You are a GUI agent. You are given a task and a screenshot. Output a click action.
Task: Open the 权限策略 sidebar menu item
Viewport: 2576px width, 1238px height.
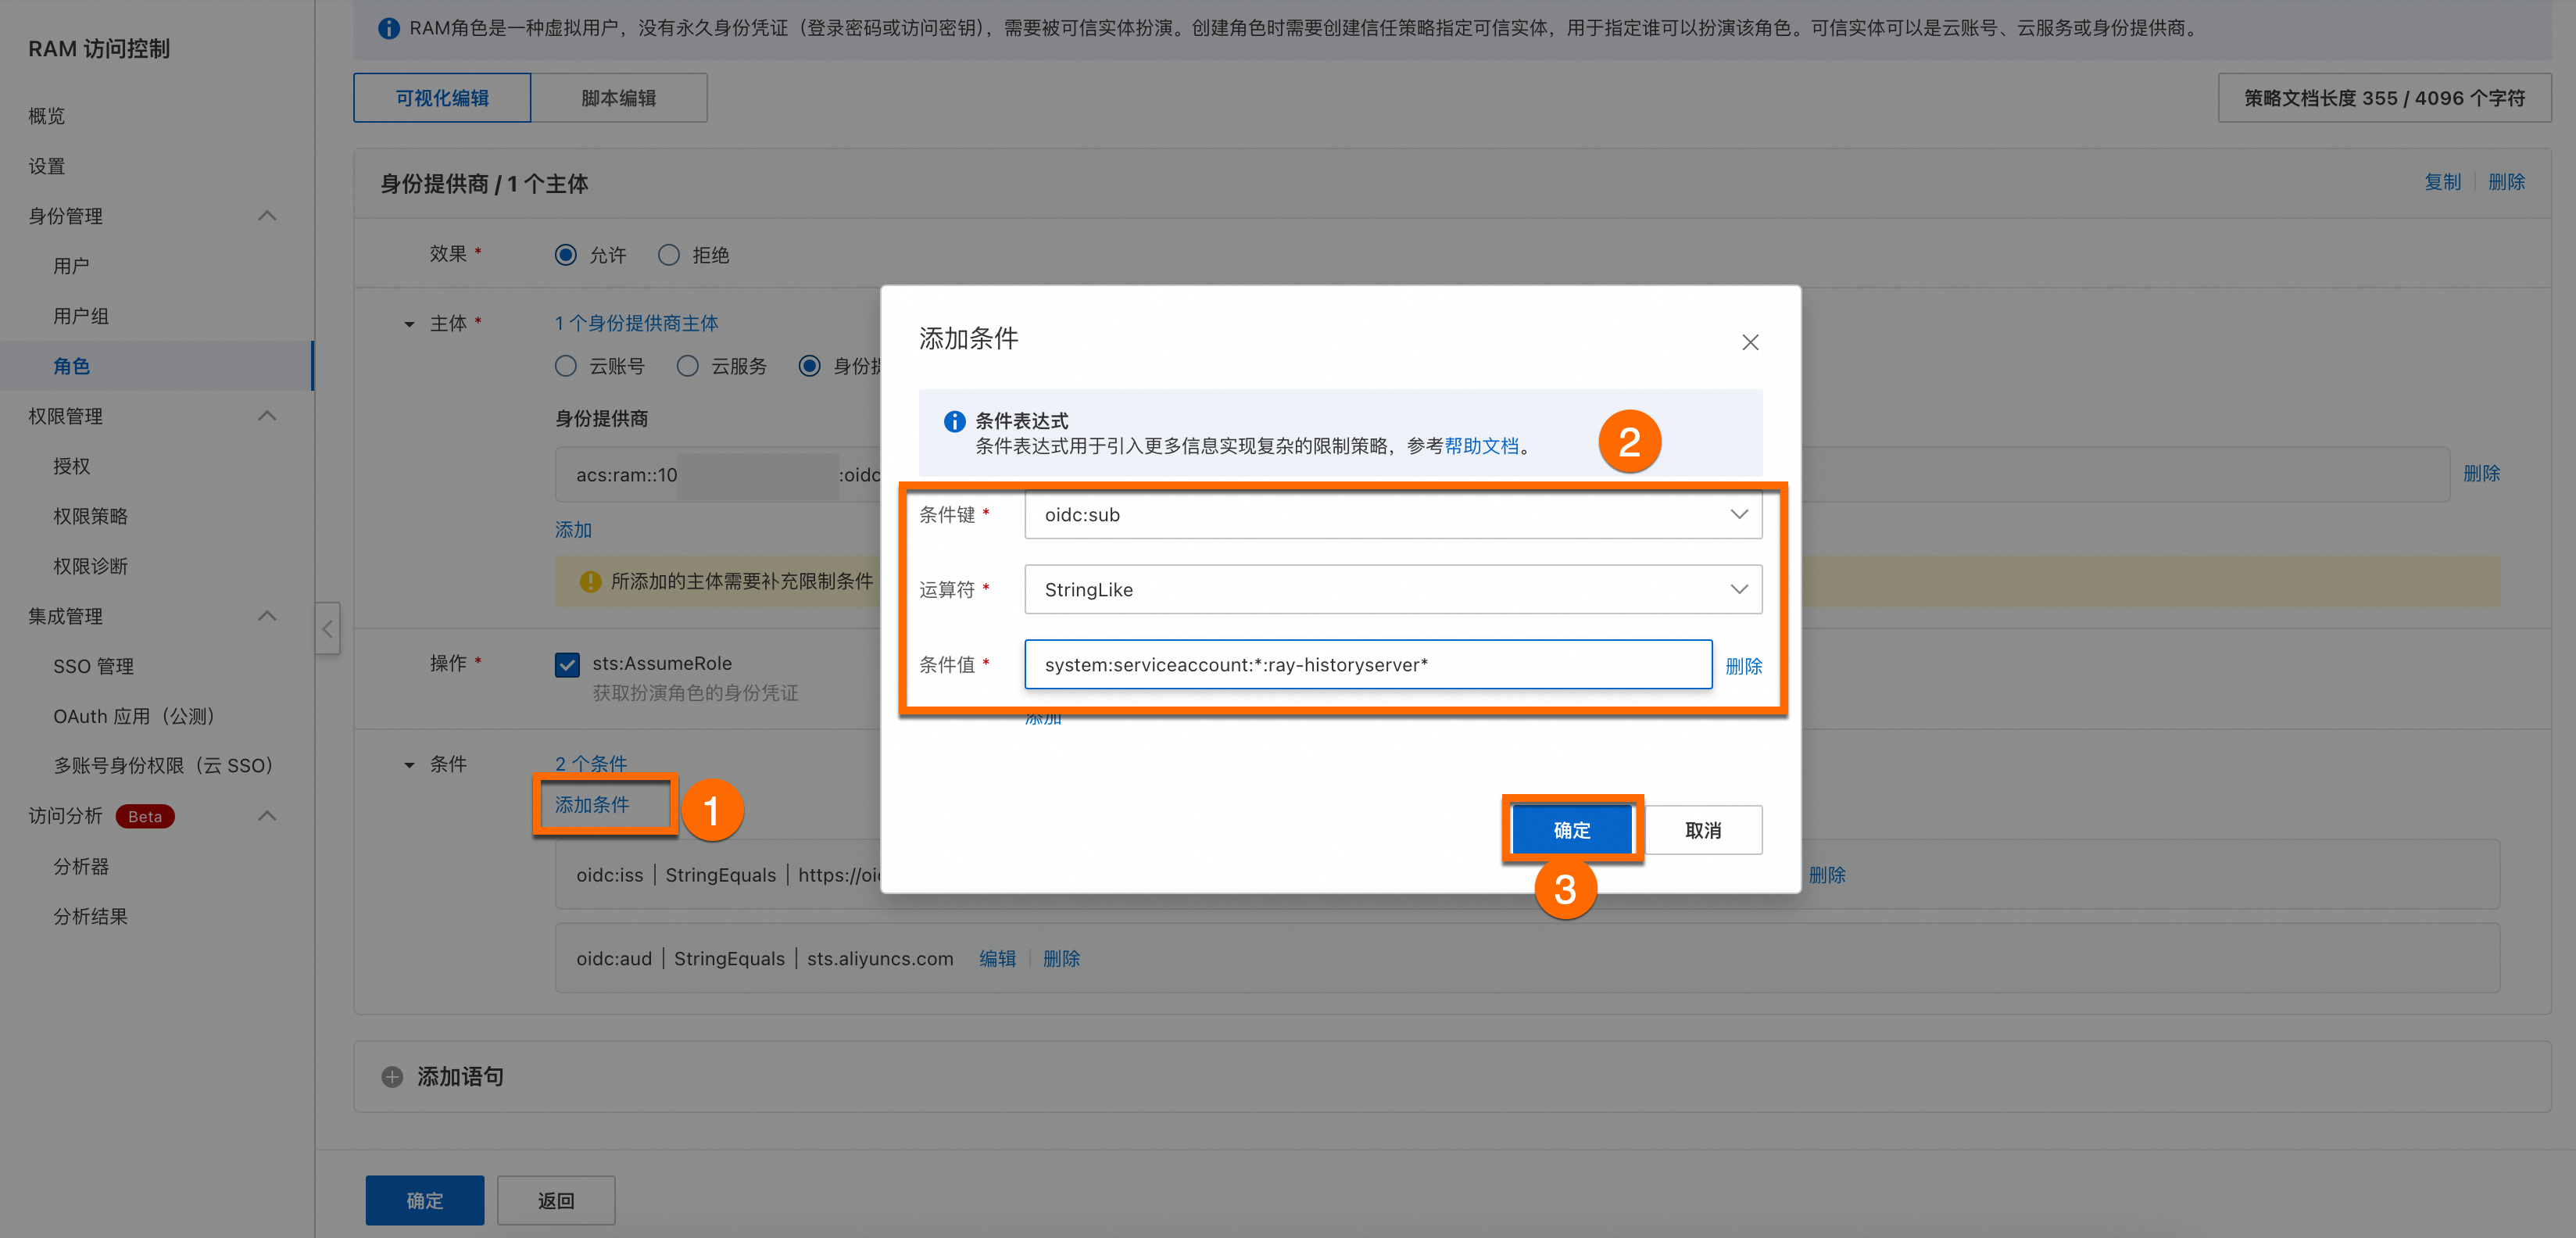coord(90,516)
